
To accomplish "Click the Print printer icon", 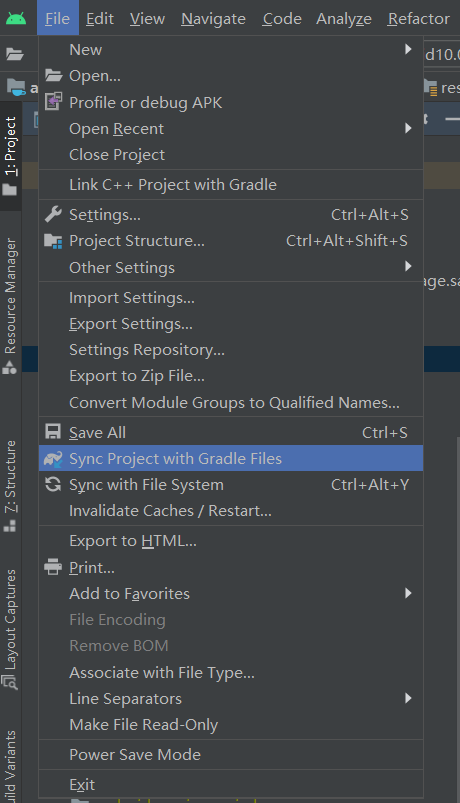I will 53,567.
